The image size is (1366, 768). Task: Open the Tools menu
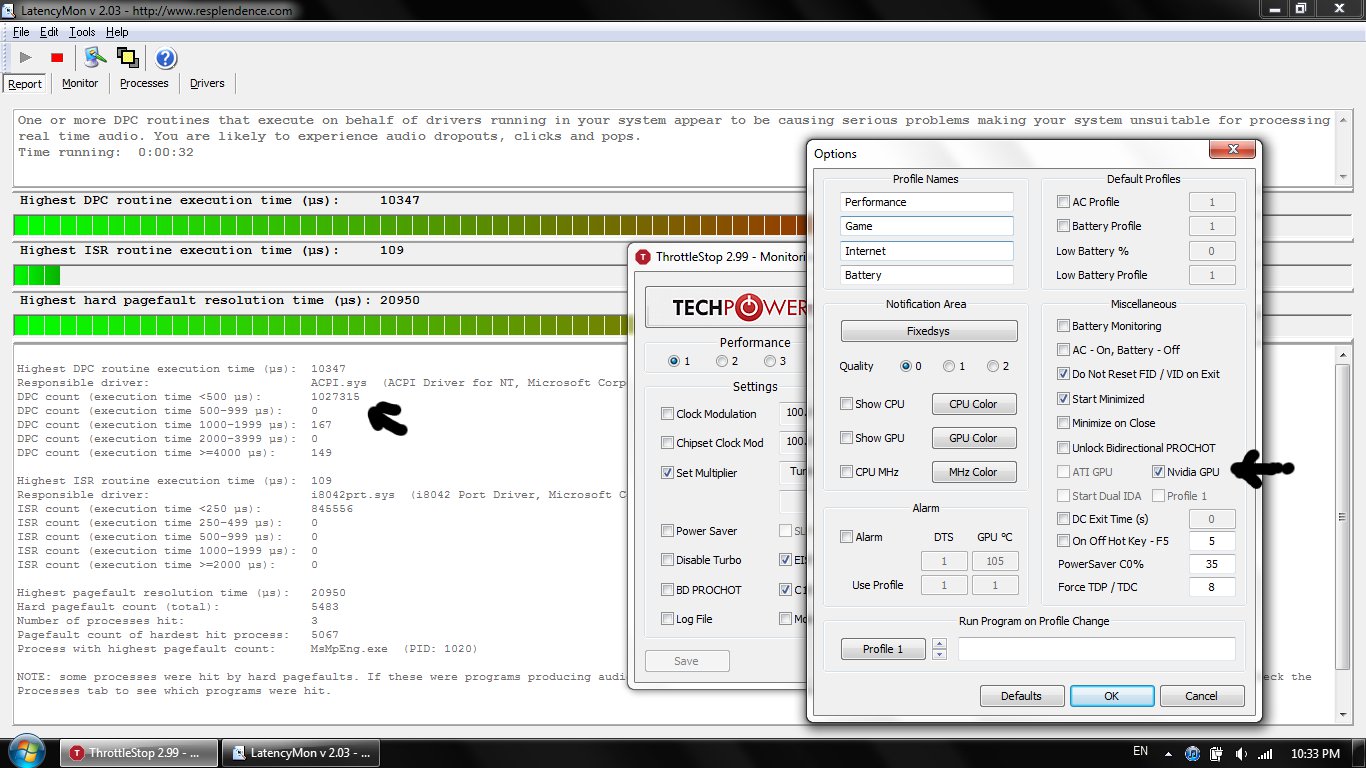point(82,32)
